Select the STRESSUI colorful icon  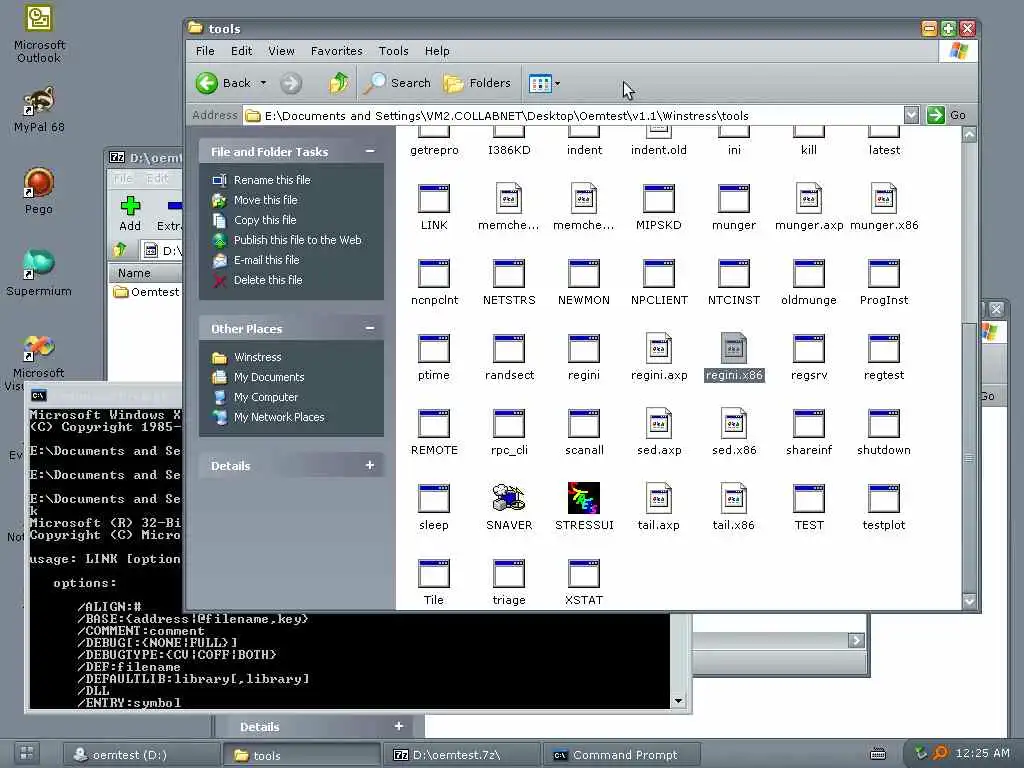click(x=584, y=498)
